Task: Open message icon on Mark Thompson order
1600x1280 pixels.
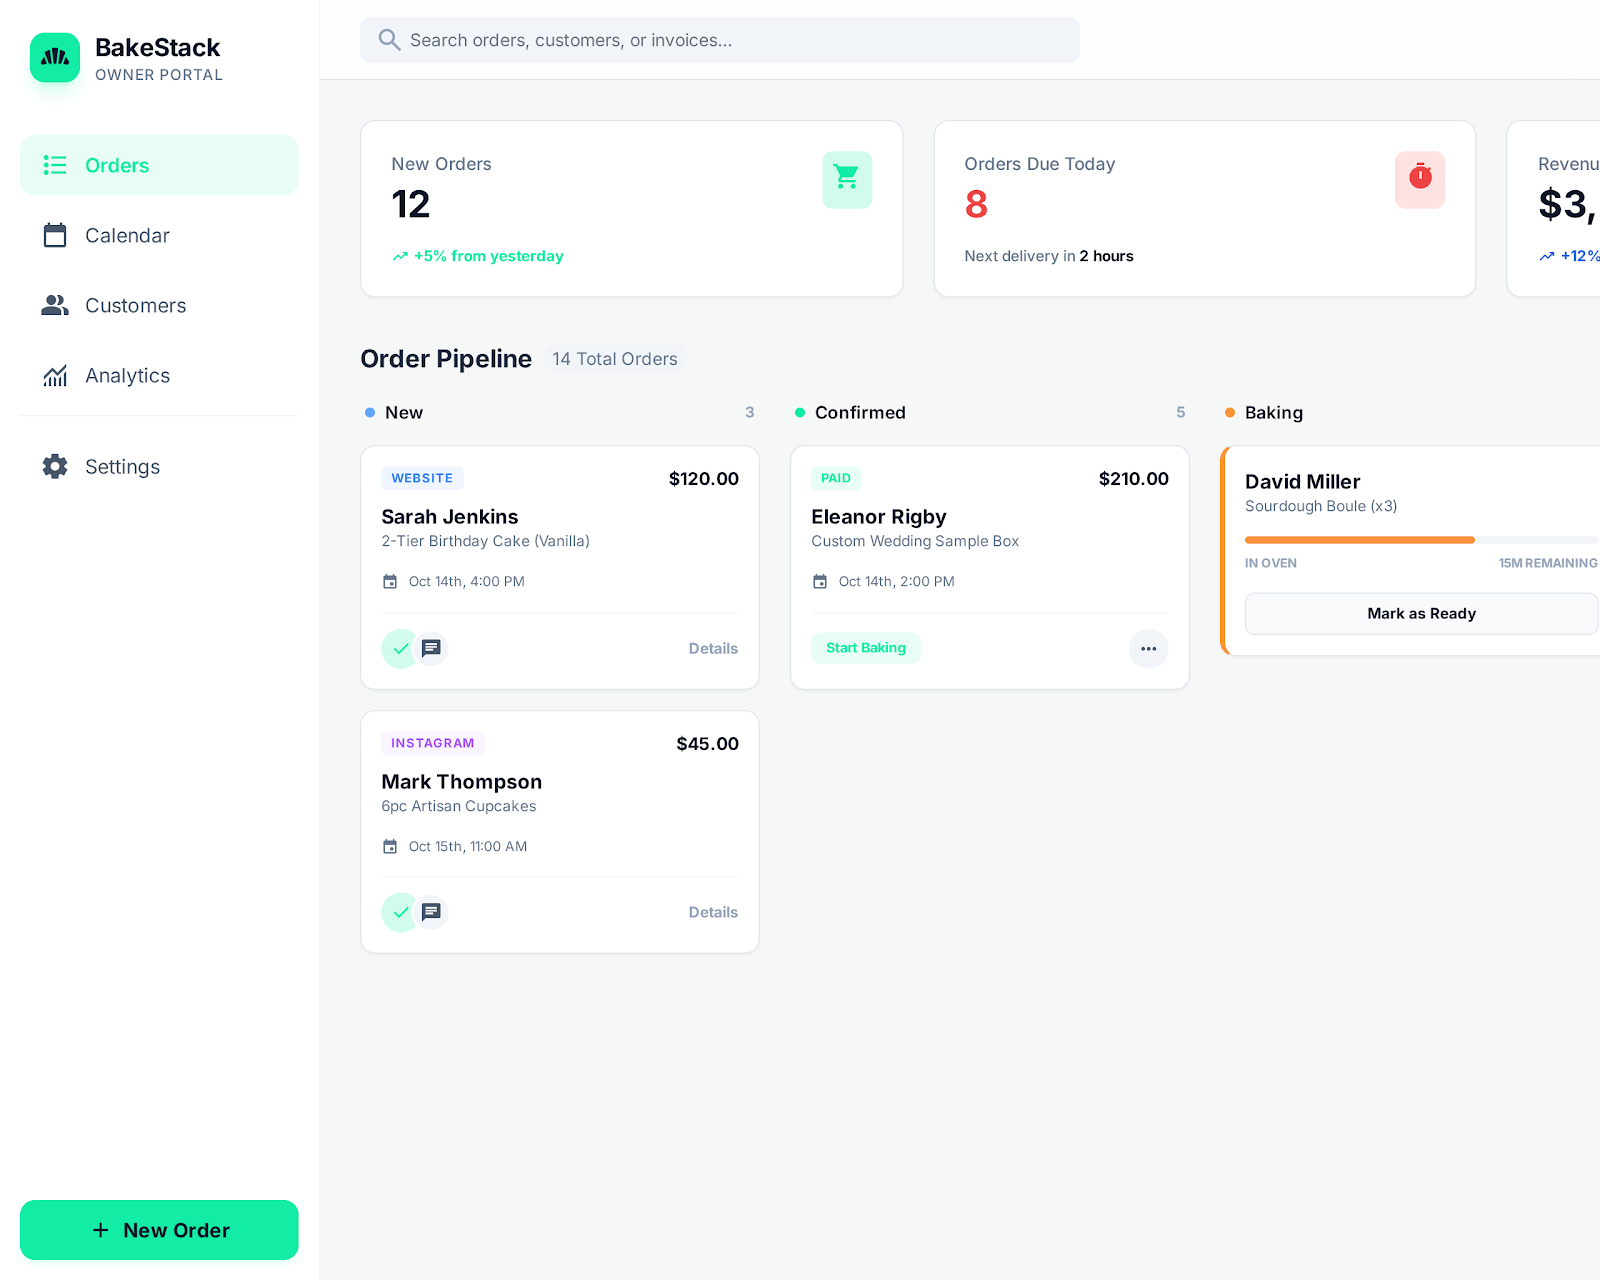Action: pyautogui.click(x=431, y=912)
